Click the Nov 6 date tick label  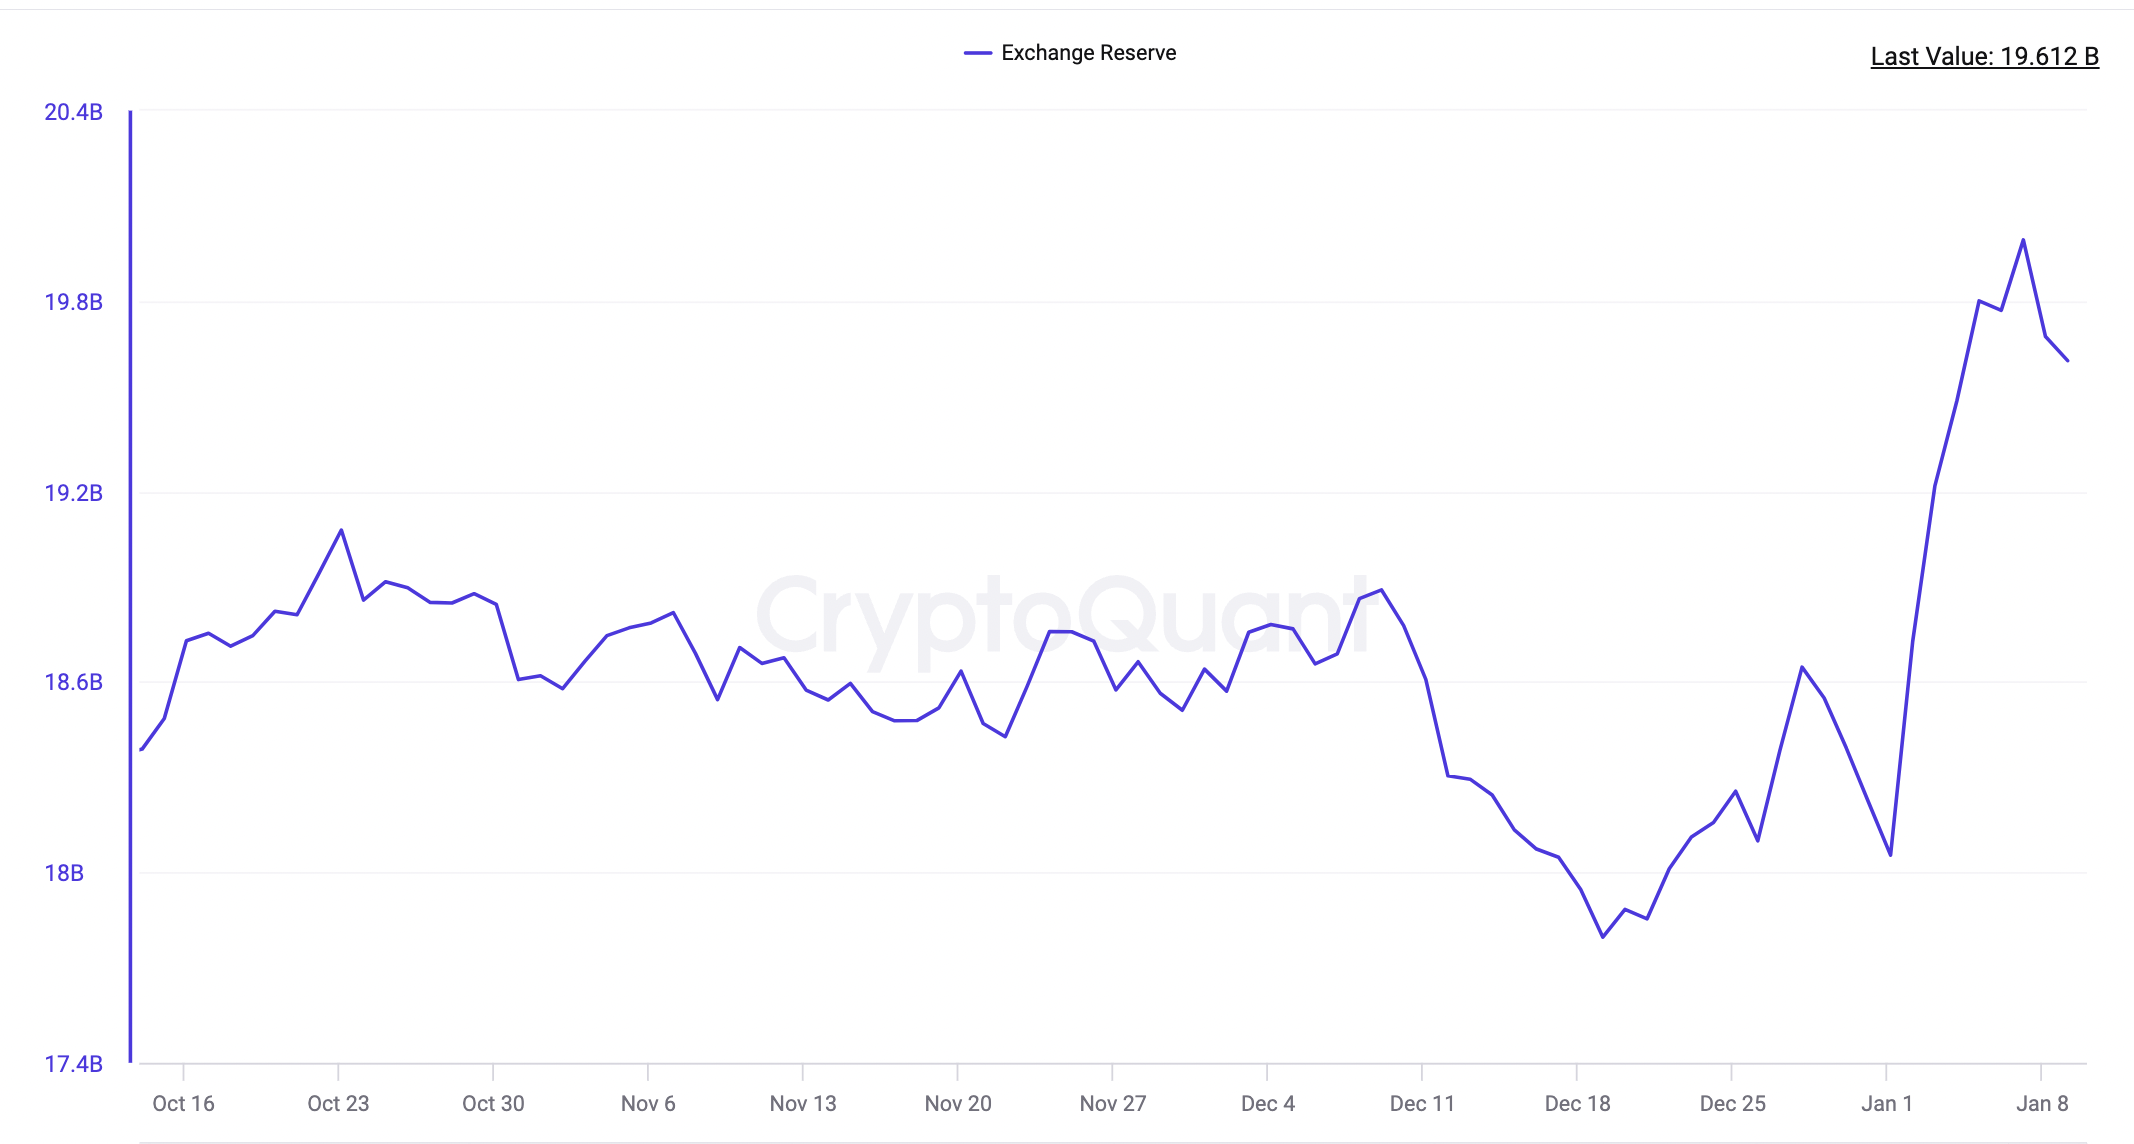[648, 1103]
